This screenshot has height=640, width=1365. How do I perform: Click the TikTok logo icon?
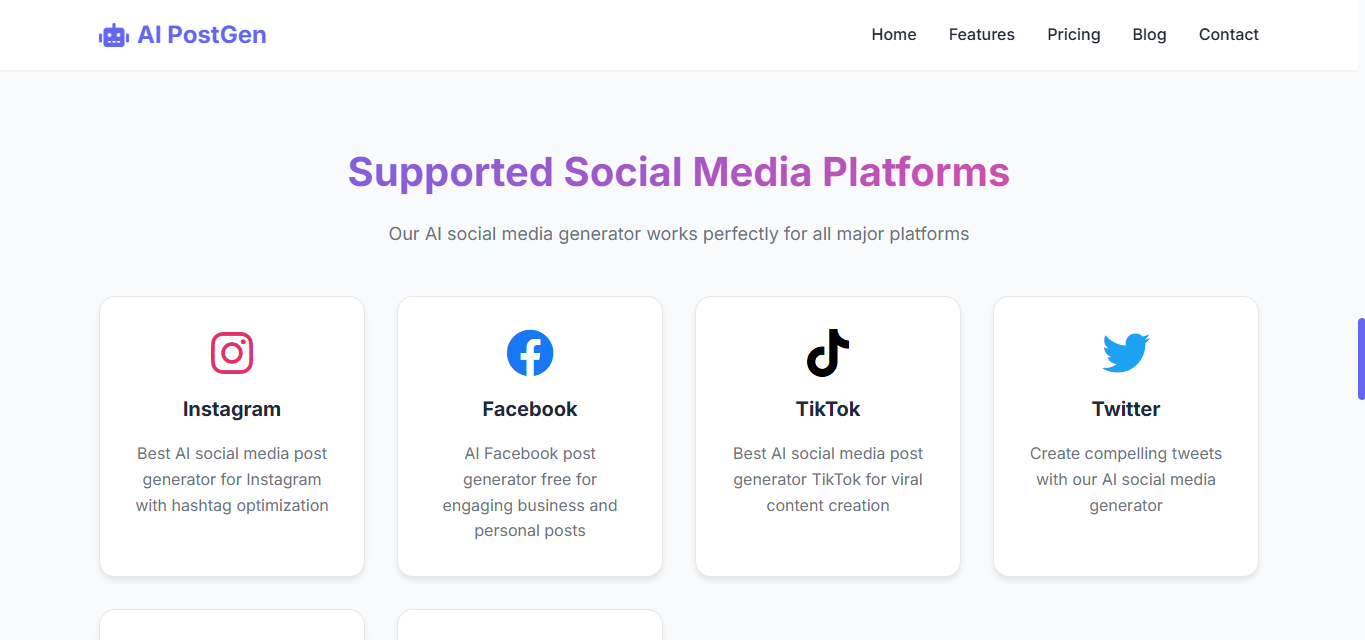click(x=828, y=353)
